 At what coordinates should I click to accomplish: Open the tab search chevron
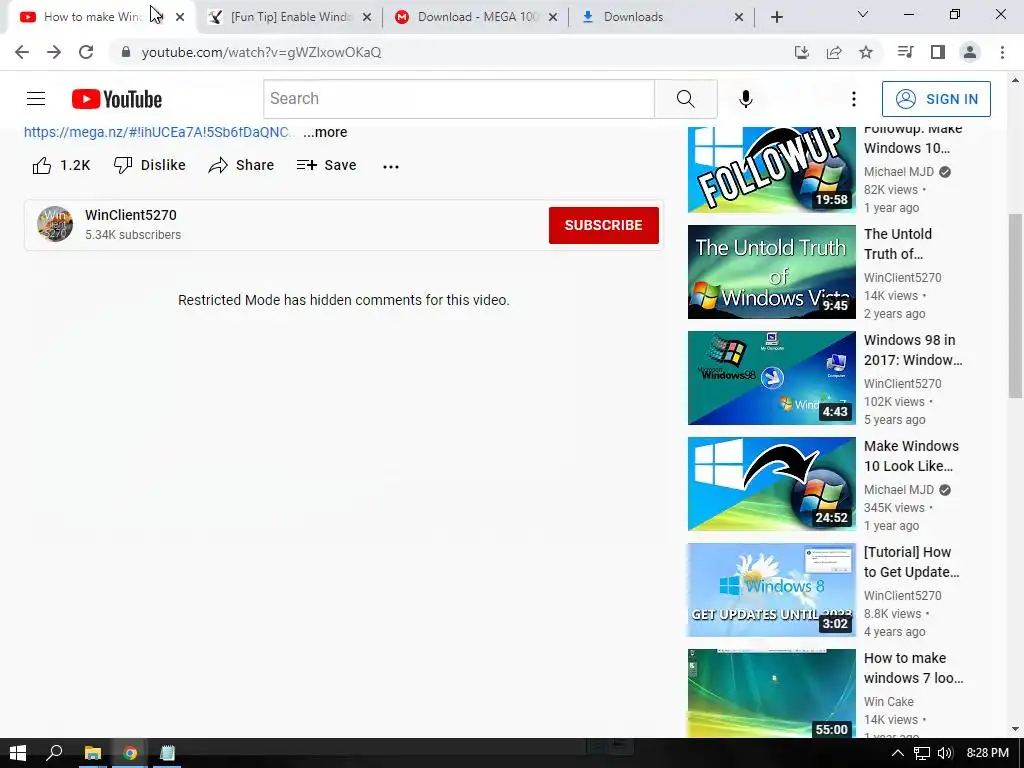pyautogui.click(x=863, y=14)
